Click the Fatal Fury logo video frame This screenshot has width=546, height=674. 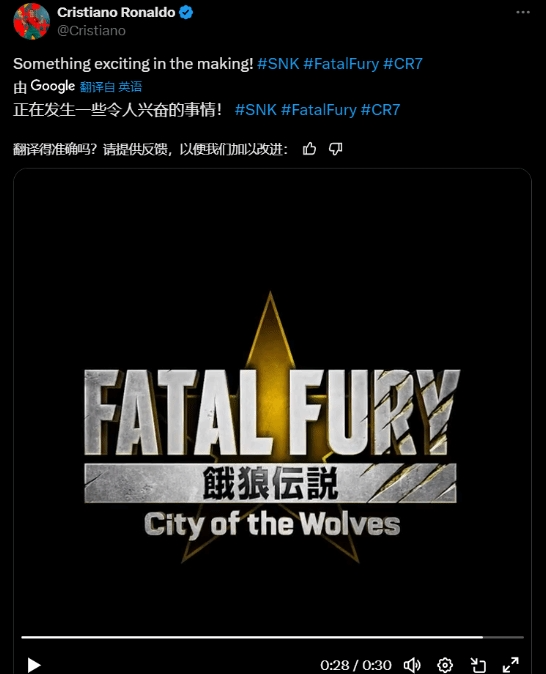272,426
